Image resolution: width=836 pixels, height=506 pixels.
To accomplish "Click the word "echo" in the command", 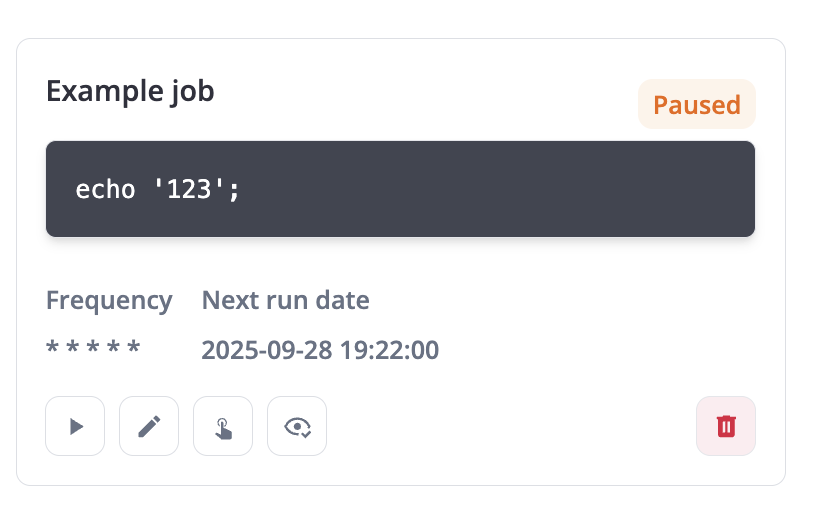I will point(105,189).
